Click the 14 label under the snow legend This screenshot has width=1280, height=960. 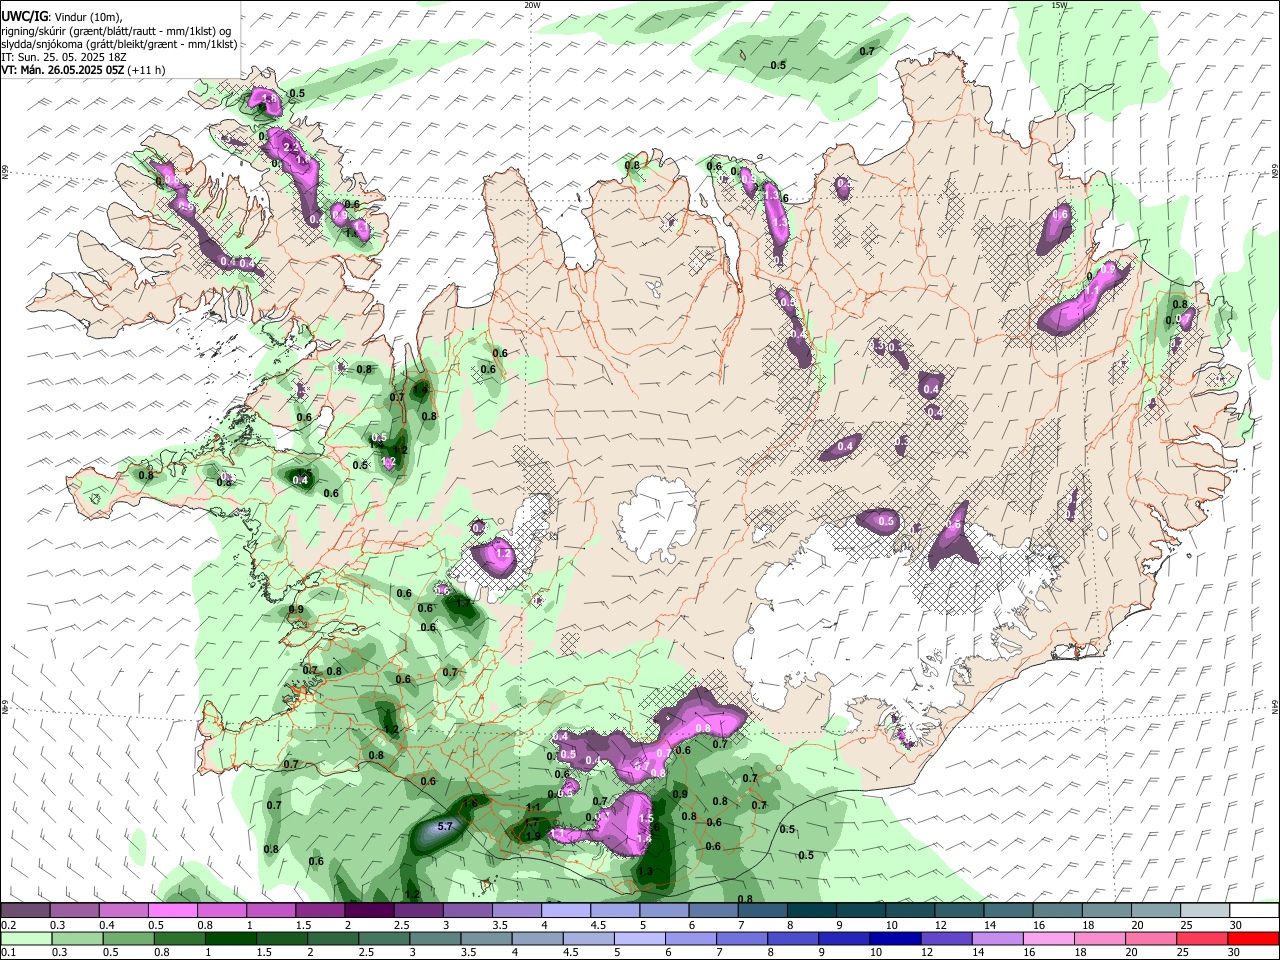(990, 925)
